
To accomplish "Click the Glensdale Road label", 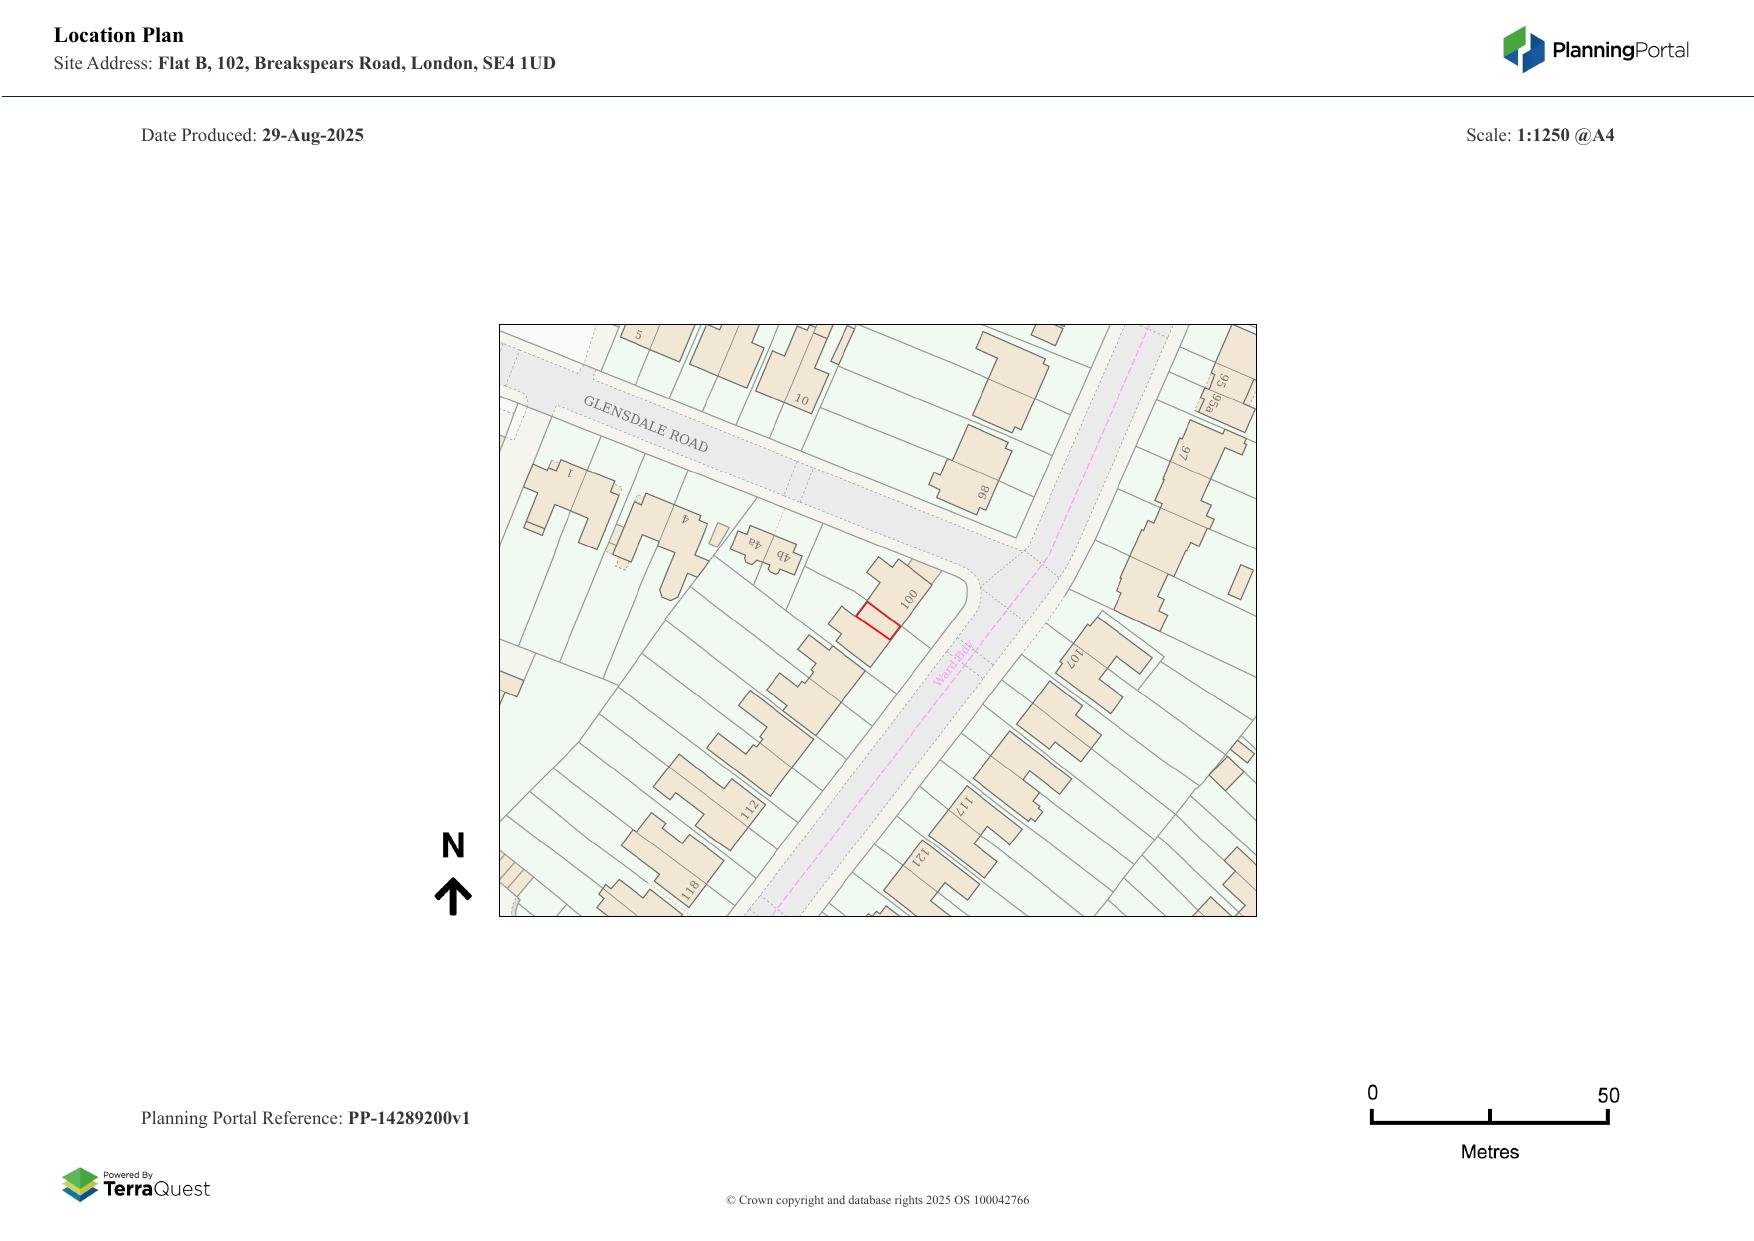I will click(x=645, y=424).
